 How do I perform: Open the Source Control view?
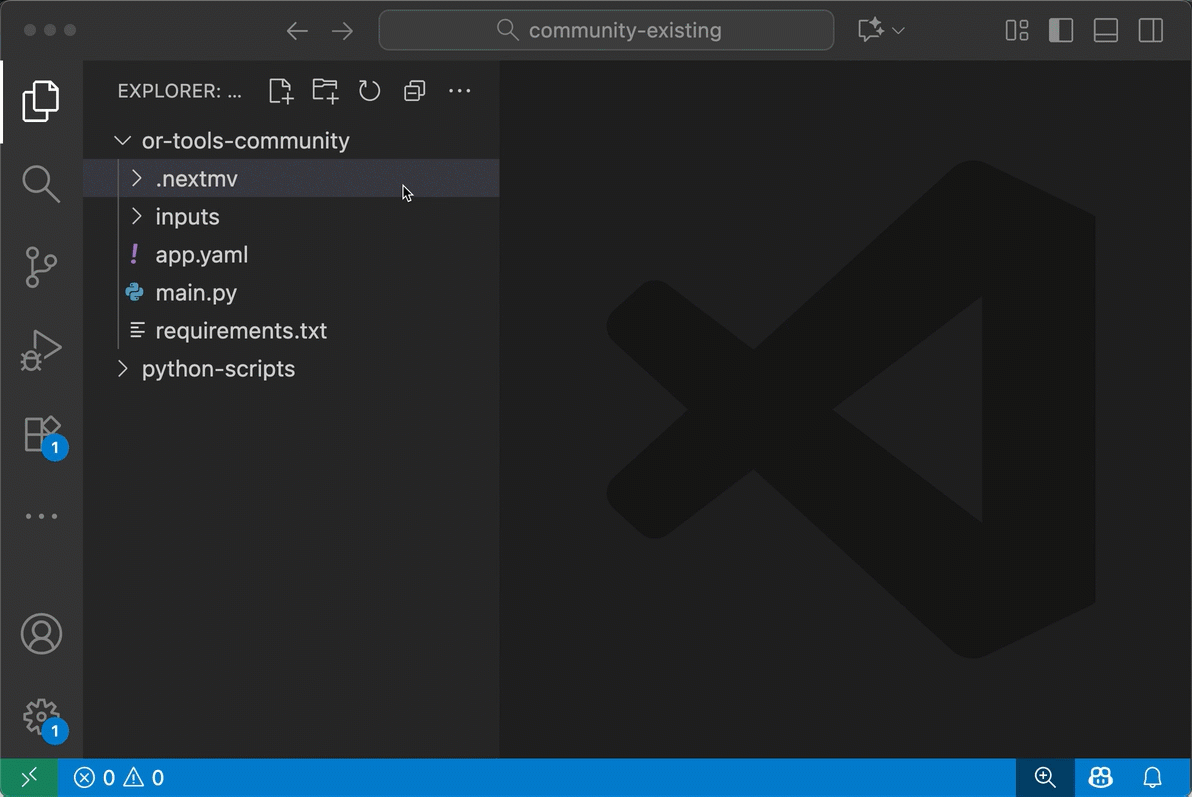tap(41, 267)
